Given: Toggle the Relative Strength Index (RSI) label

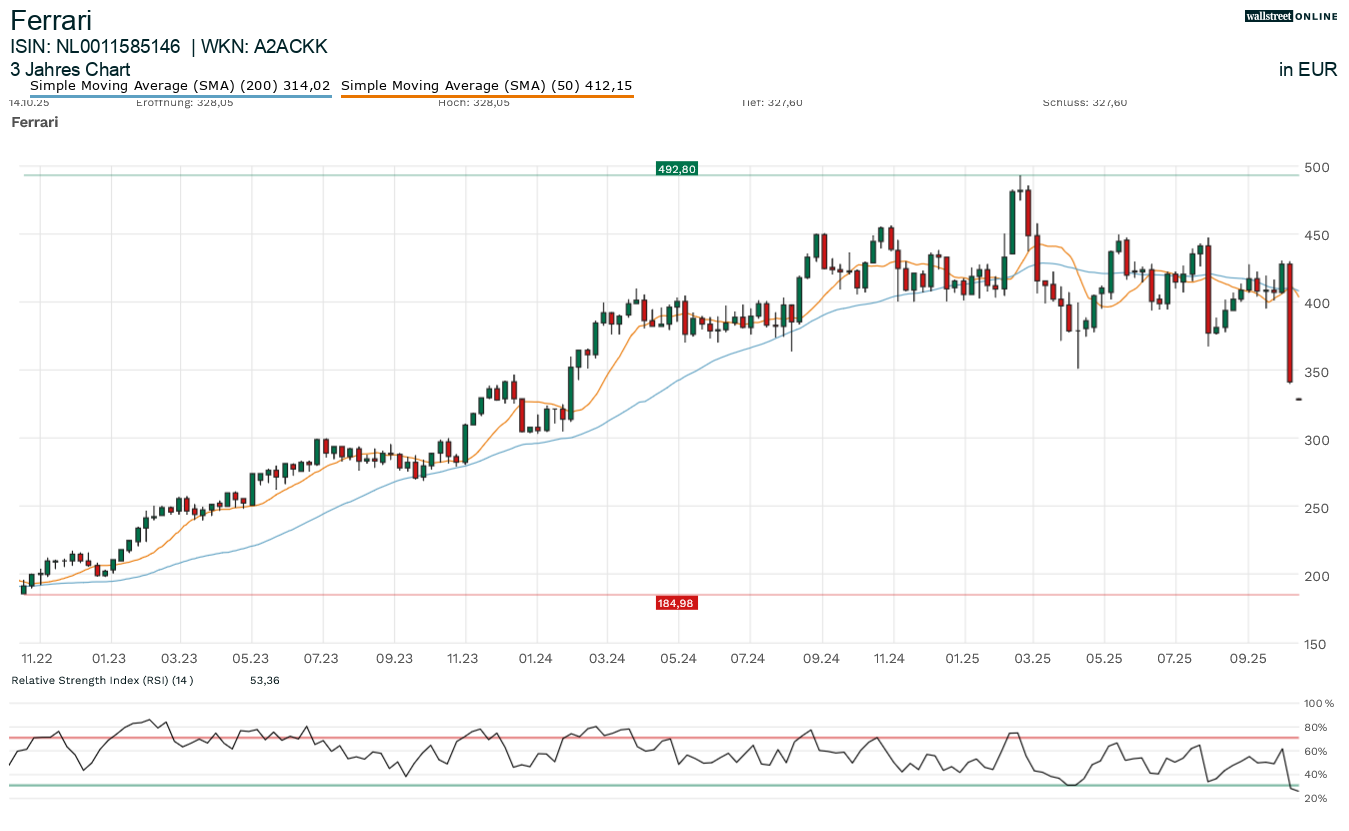Looking at the screenshot, I should click(x=101, y=681).
